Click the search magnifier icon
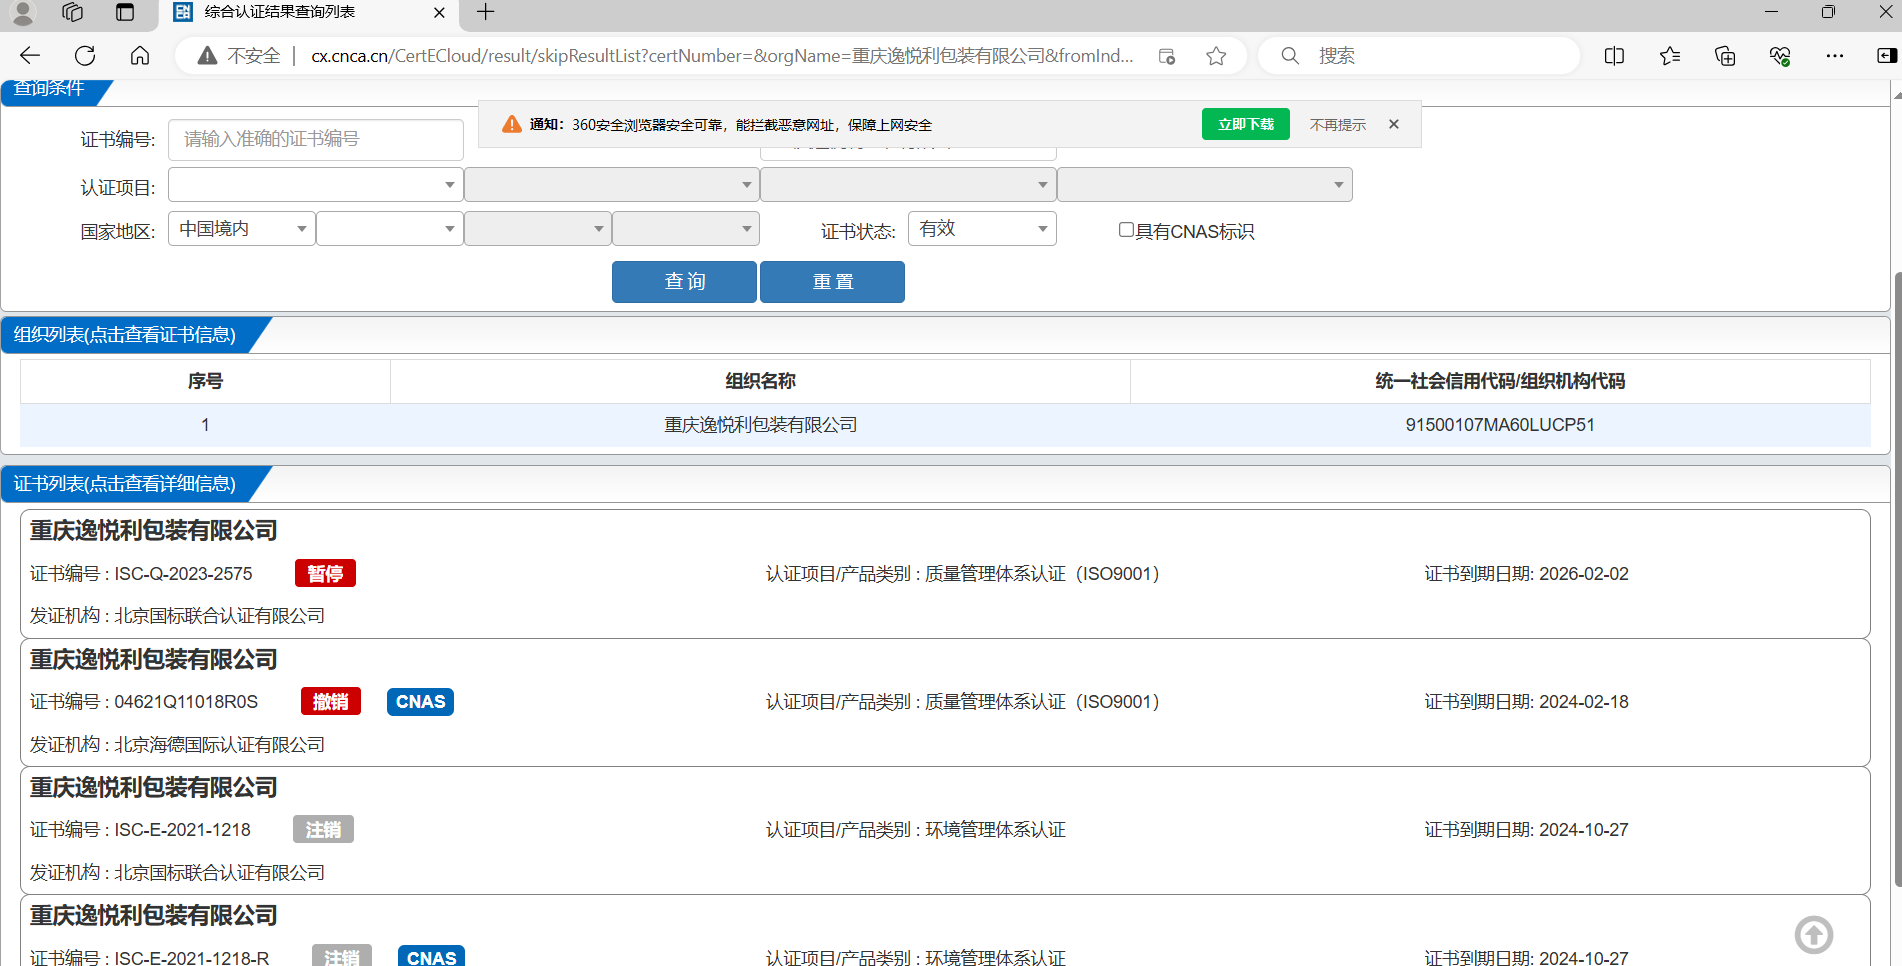 coord(1290,56)
